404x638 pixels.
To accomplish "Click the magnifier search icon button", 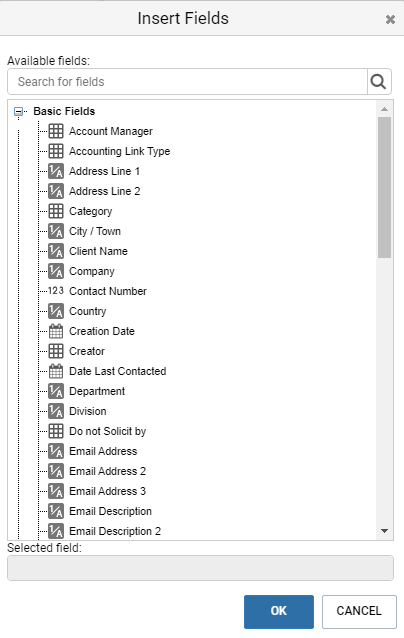I will pyautogui.click(x=379, y=82).
